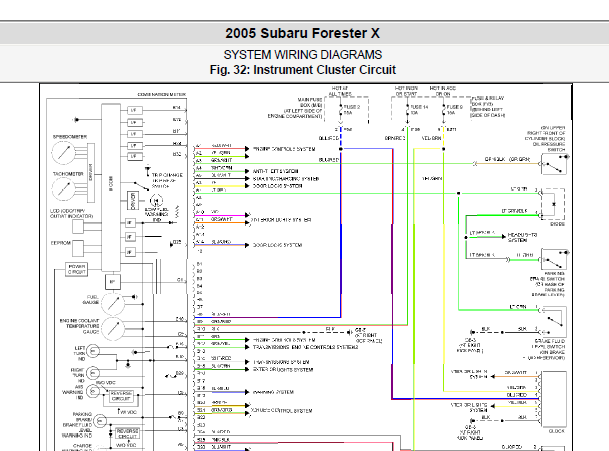This screenshot has width=609, height=451.
Task: Click the 'ANTI-THEFT SYSTEM' reference label
Action: click(276, 171)
